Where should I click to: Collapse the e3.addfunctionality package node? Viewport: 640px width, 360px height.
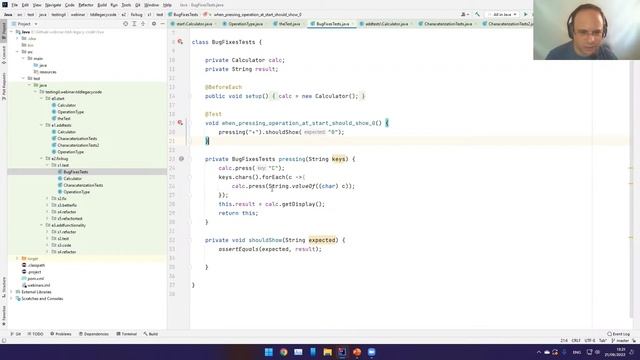pyautogui.click(x=42, y=225)
